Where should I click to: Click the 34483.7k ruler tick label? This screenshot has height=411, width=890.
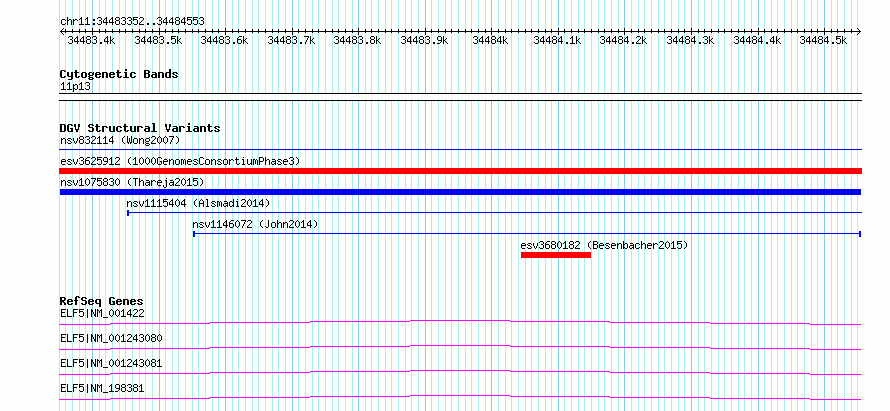click(291, 40)
